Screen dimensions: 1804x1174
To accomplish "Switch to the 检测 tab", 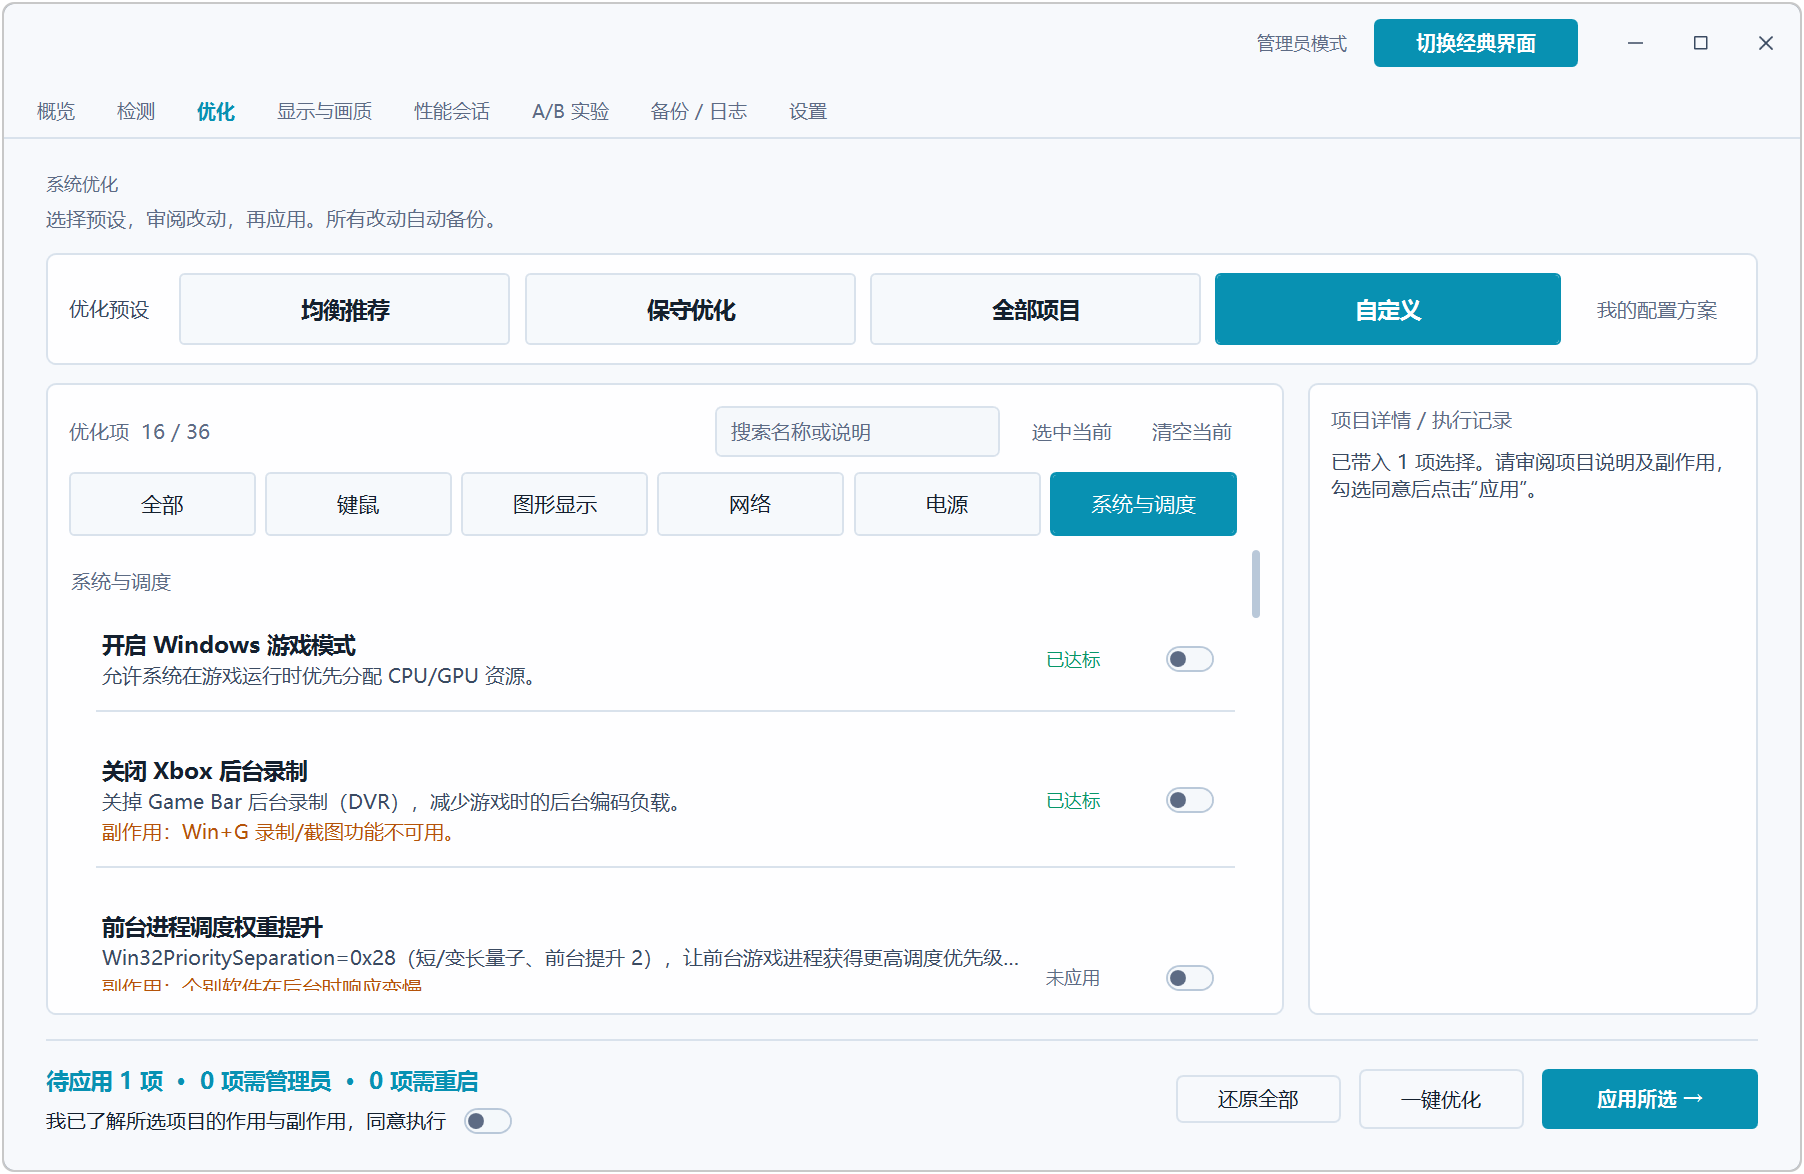I will coord(136,111).
